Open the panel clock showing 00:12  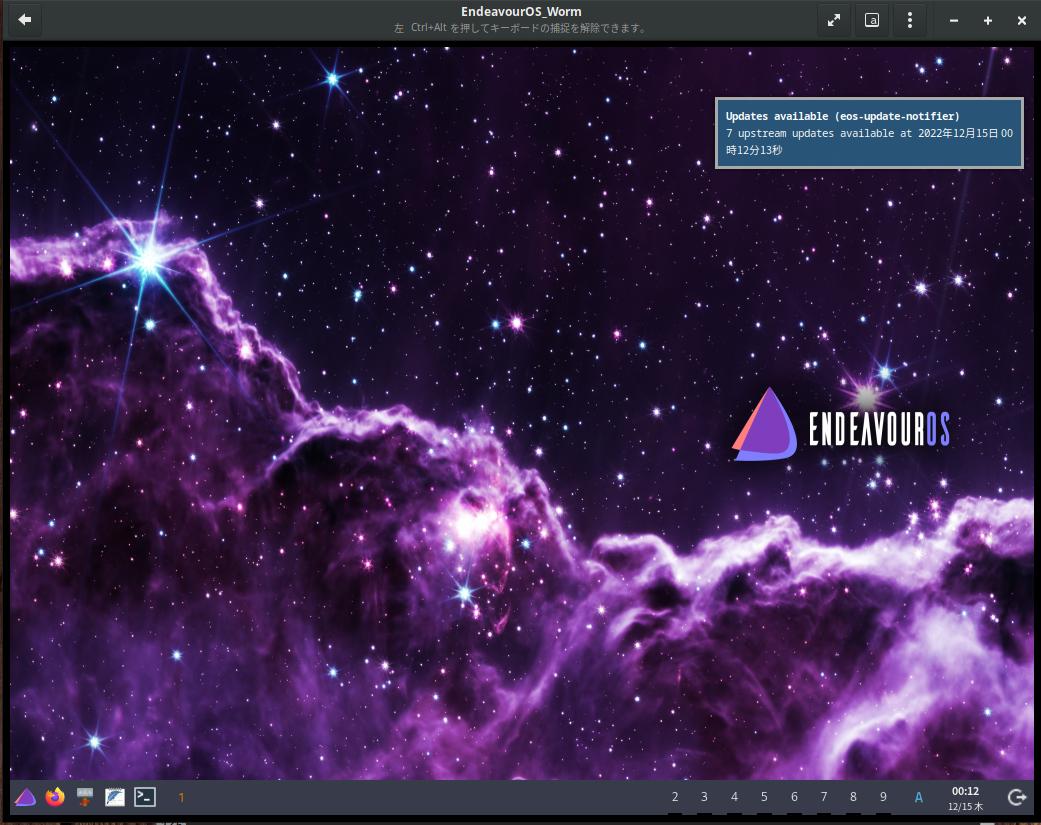965,798
